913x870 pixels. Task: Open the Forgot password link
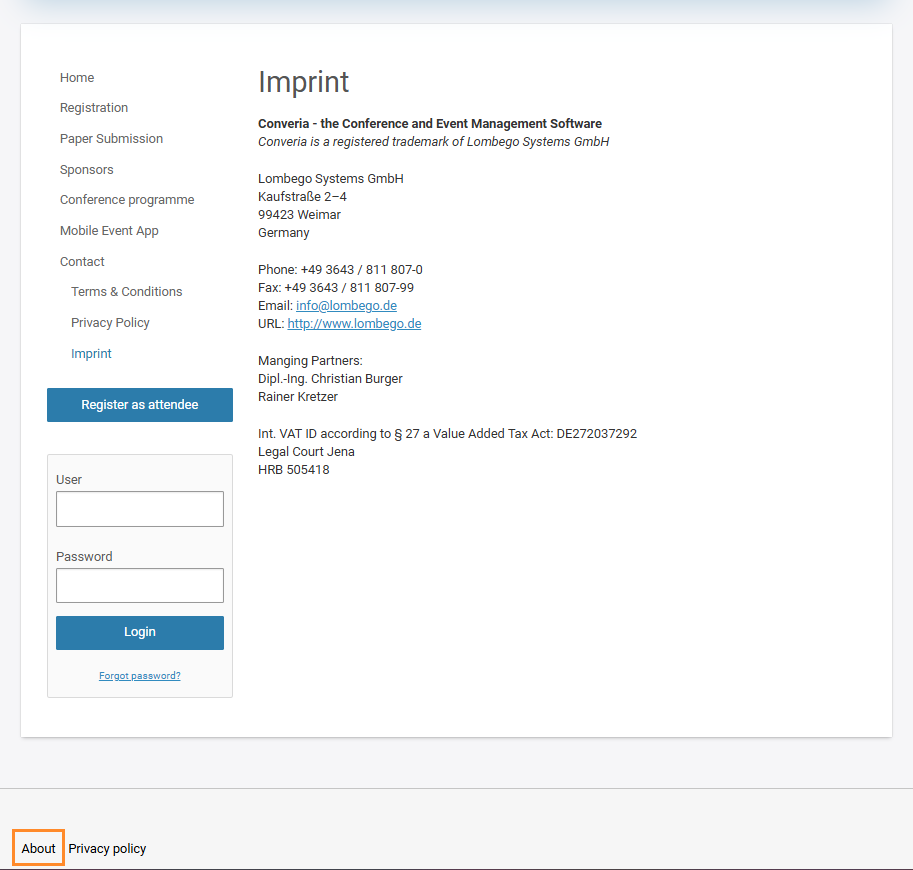point(139,675)
